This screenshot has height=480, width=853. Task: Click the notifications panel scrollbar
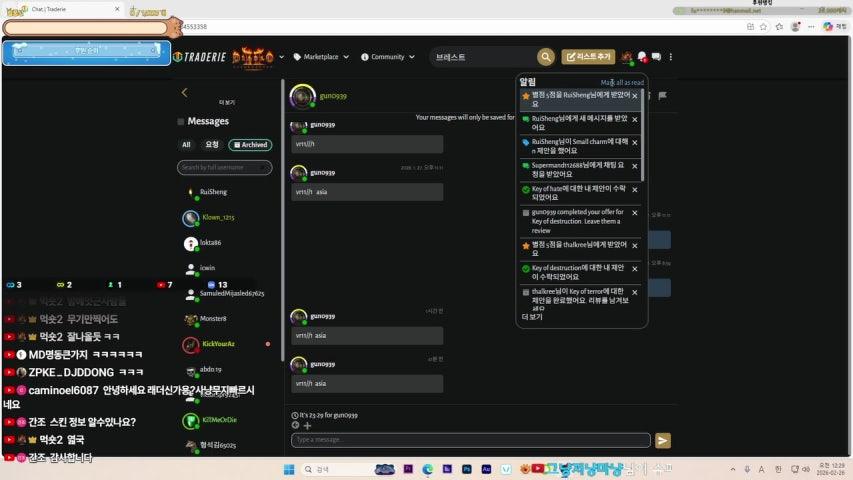(x=643, y=135)
